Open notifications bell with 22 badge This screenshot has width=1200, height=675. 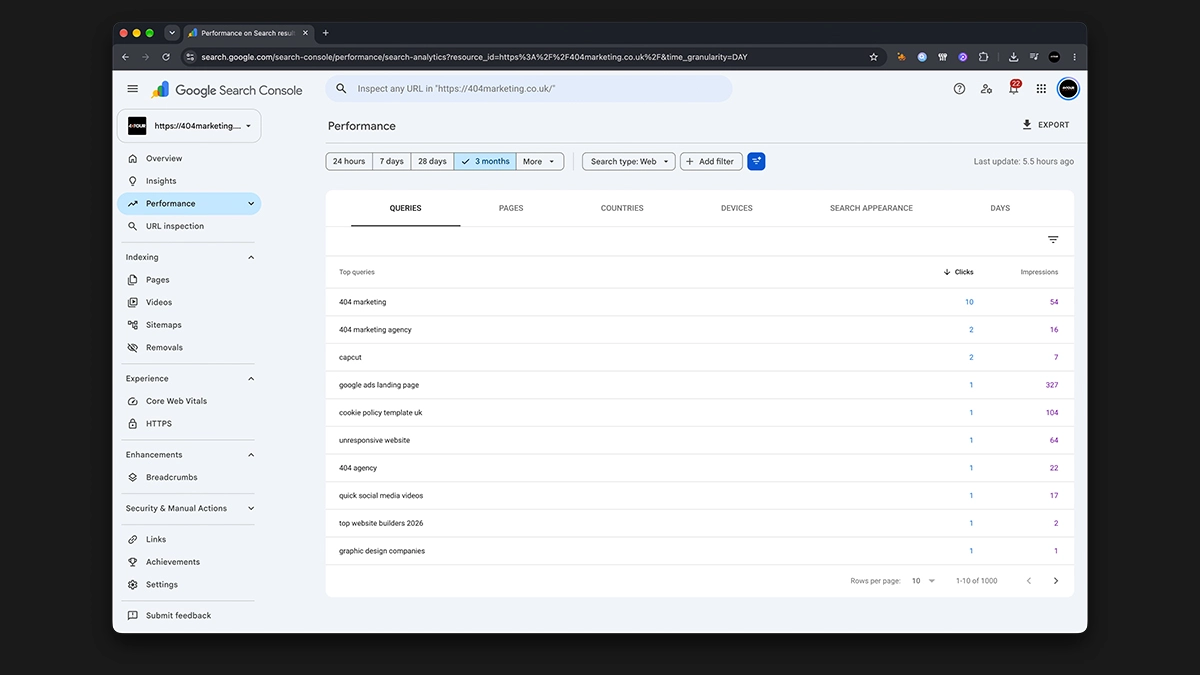coord(1014,88)
